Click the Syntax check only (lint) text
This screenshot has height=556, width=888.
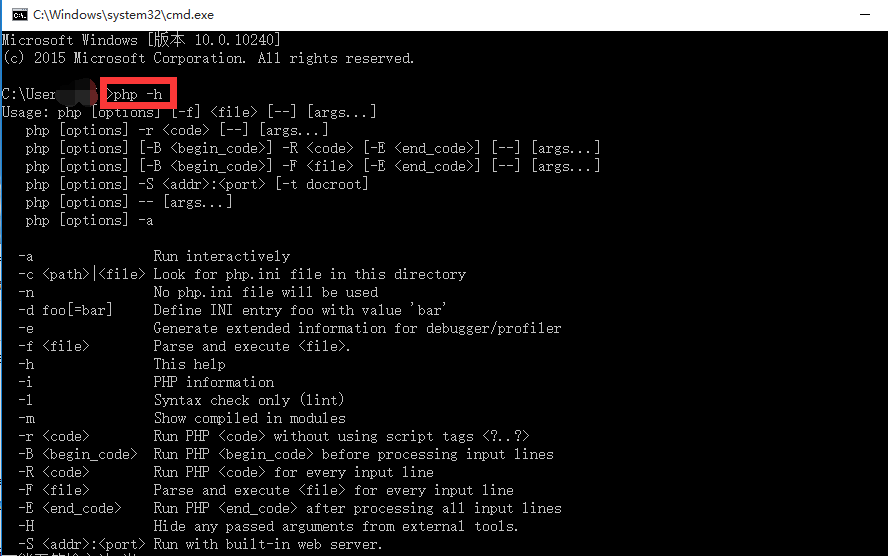pyautogui.click(x=249, y=401)
